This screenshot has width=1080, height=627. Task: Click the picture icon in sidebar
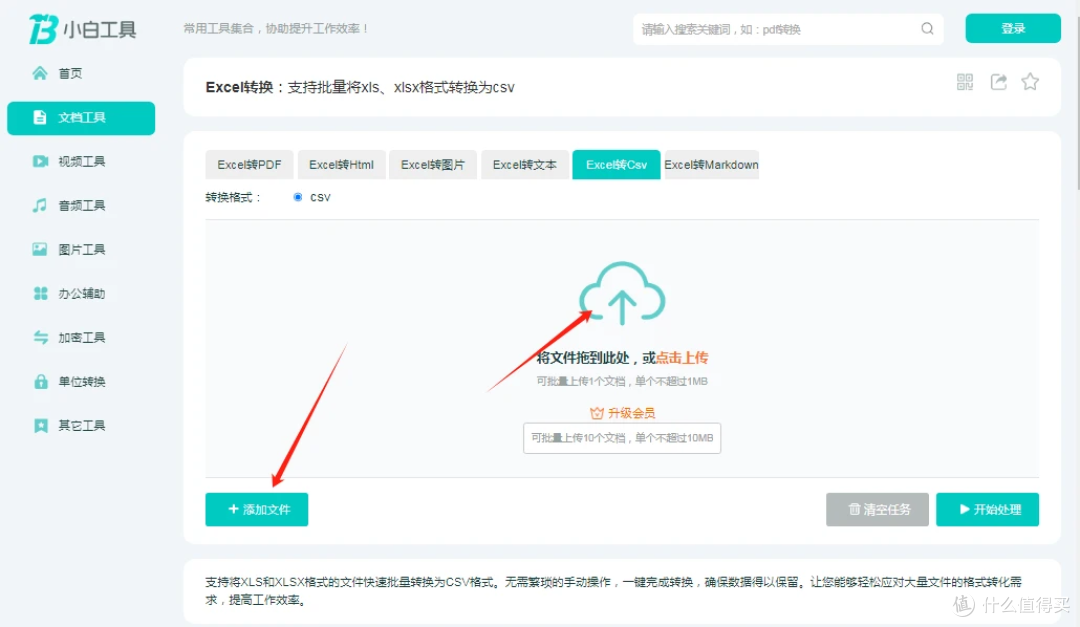[40, 249]
